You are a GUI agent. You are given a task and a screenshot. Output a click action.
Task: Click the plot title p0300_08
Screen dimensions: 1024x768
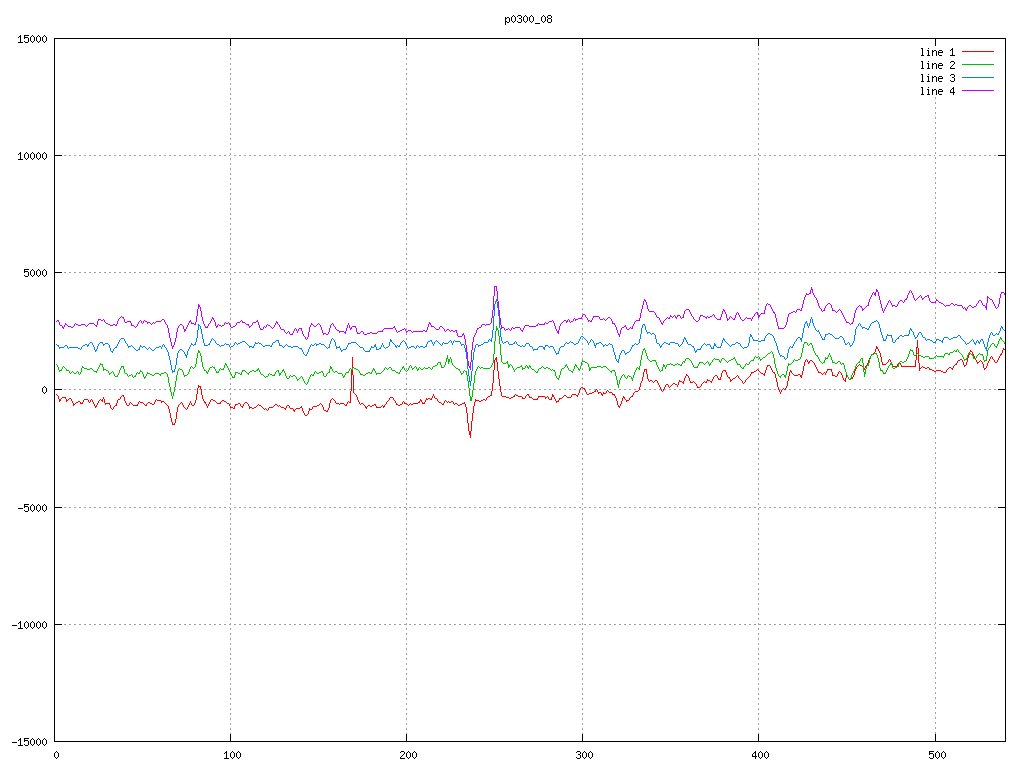point(528,20)
